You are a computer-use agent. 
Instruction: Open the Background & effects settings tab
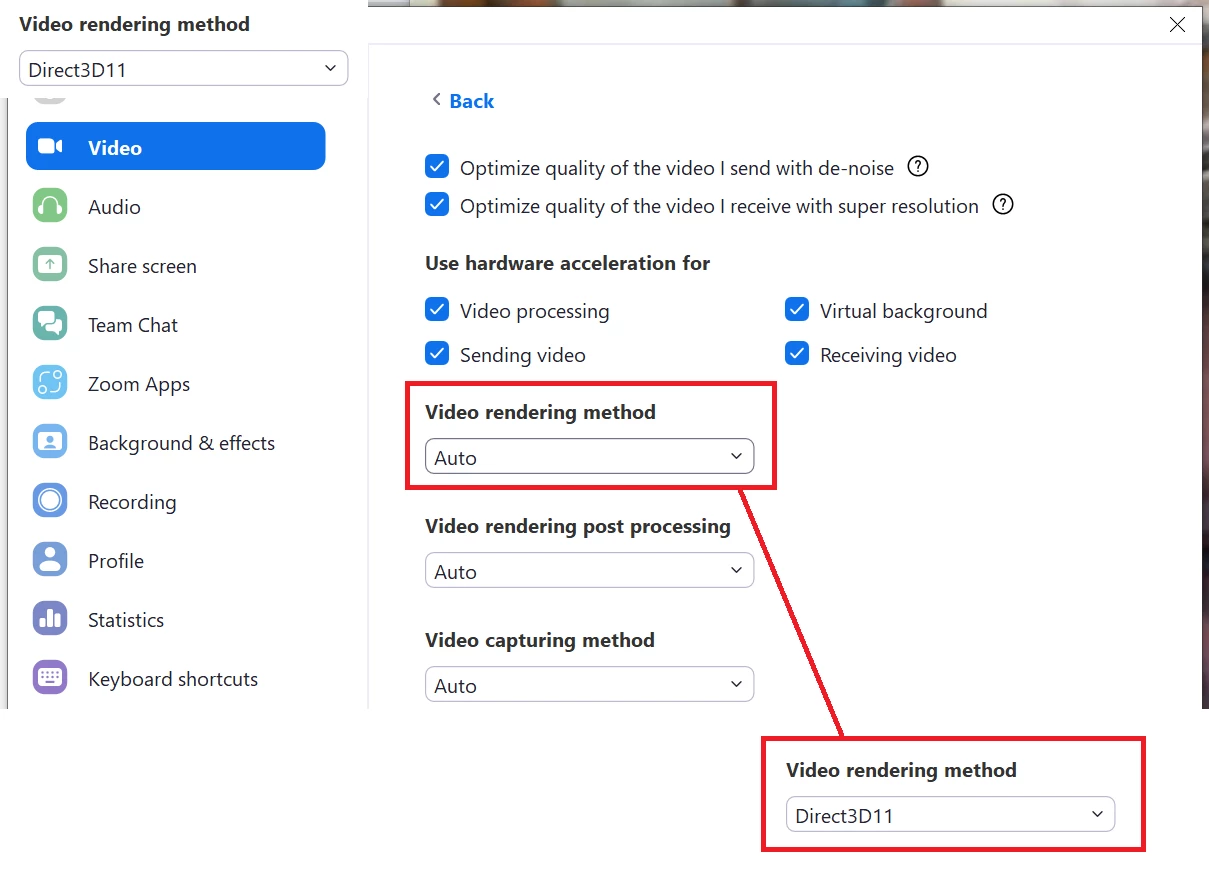[x=176, y=442]
